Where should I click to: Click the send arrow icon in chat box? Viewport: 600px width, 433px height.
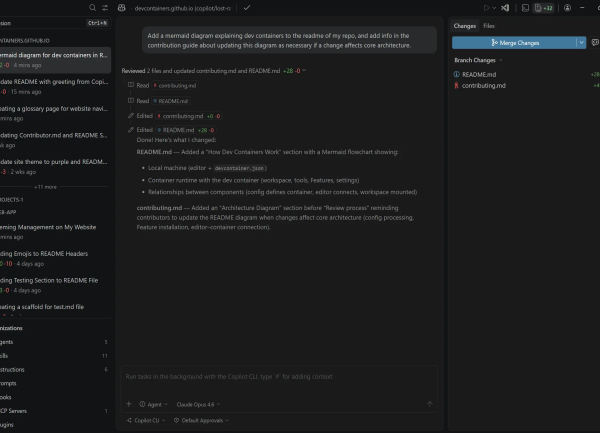click(x=430, y=404)
